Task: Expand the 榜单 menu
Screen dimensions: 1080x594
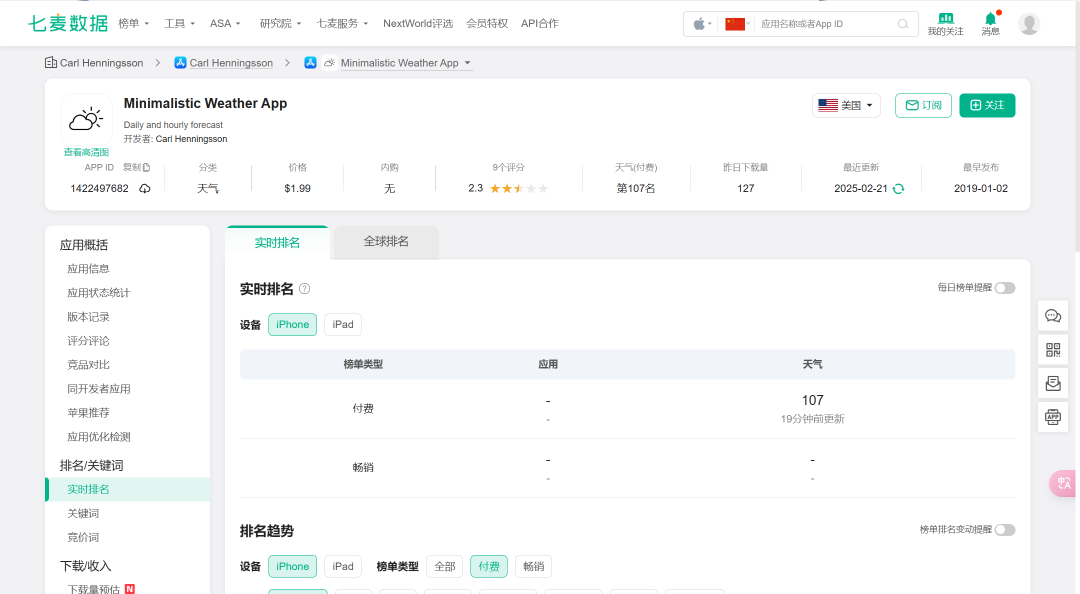Action: 134,23
